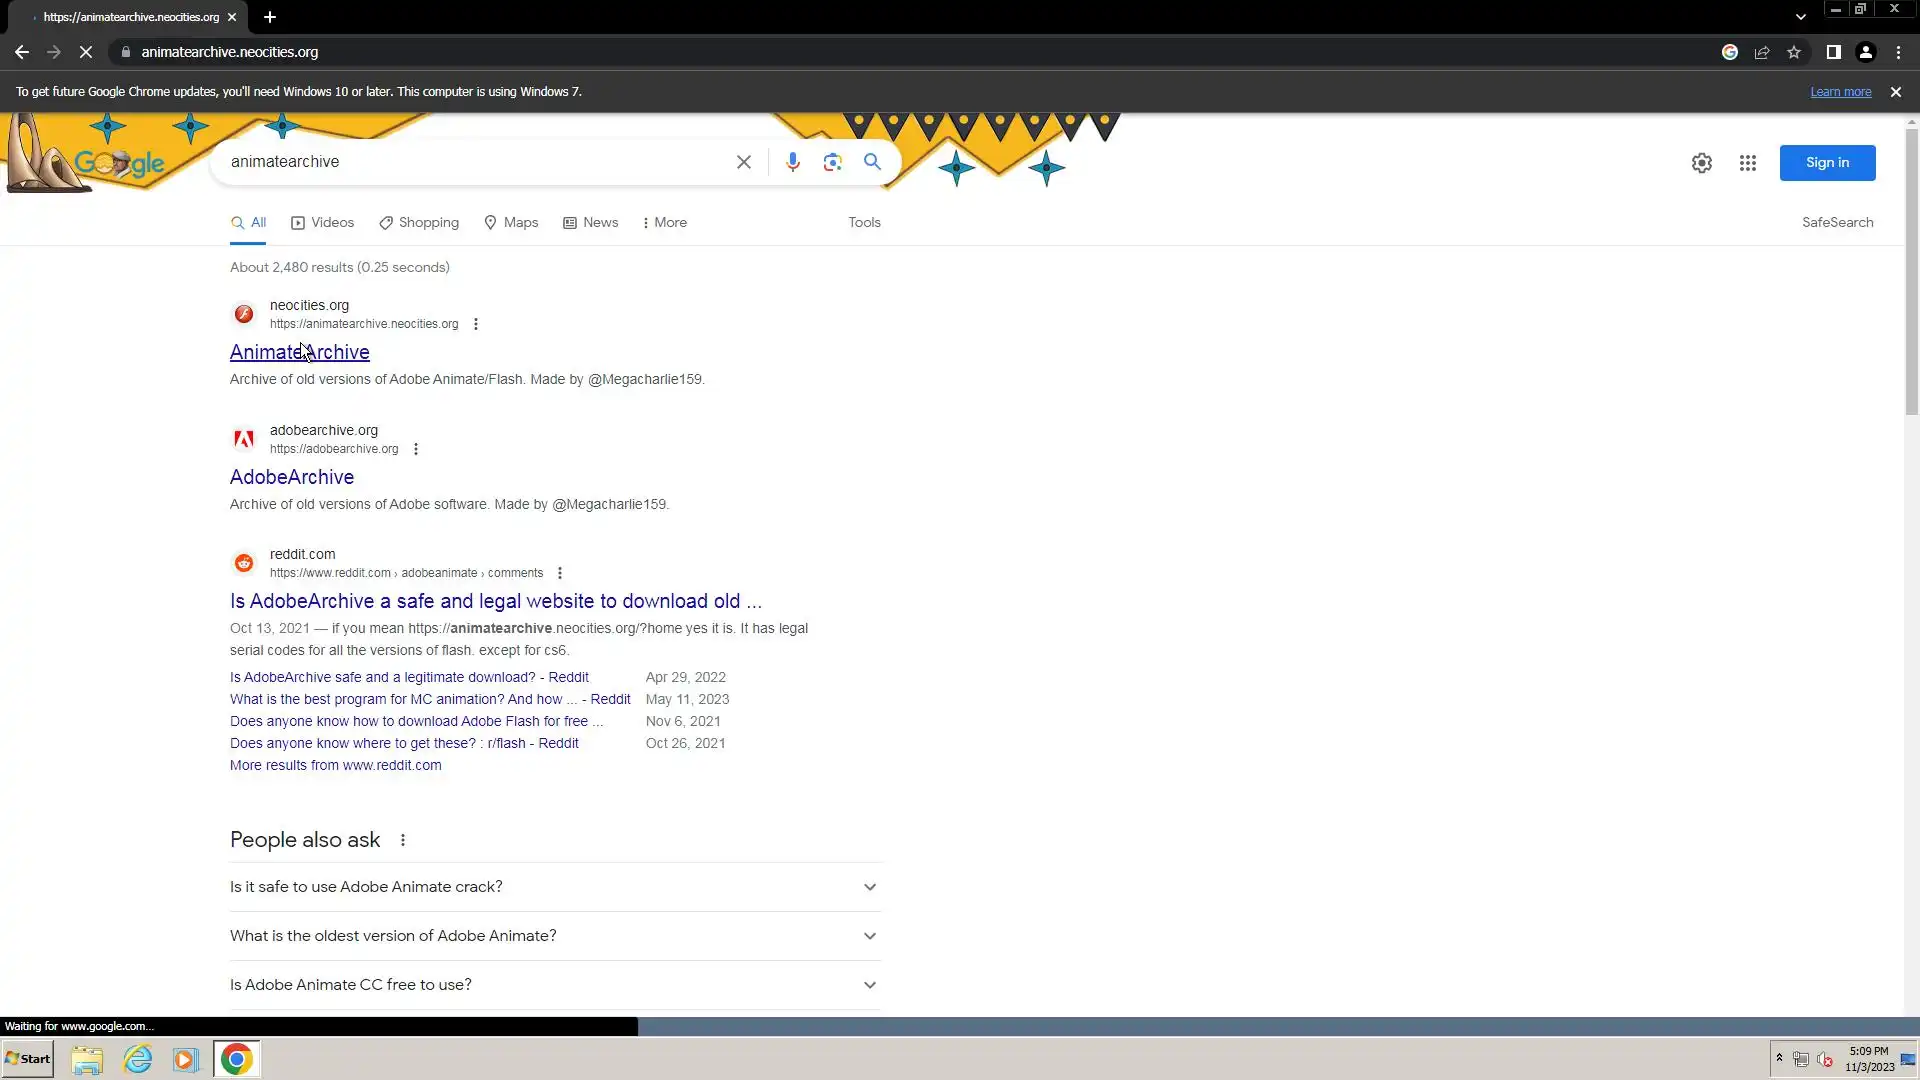Clear the search box with X icon
The image size is (1920, 1080).
(743, 162)
